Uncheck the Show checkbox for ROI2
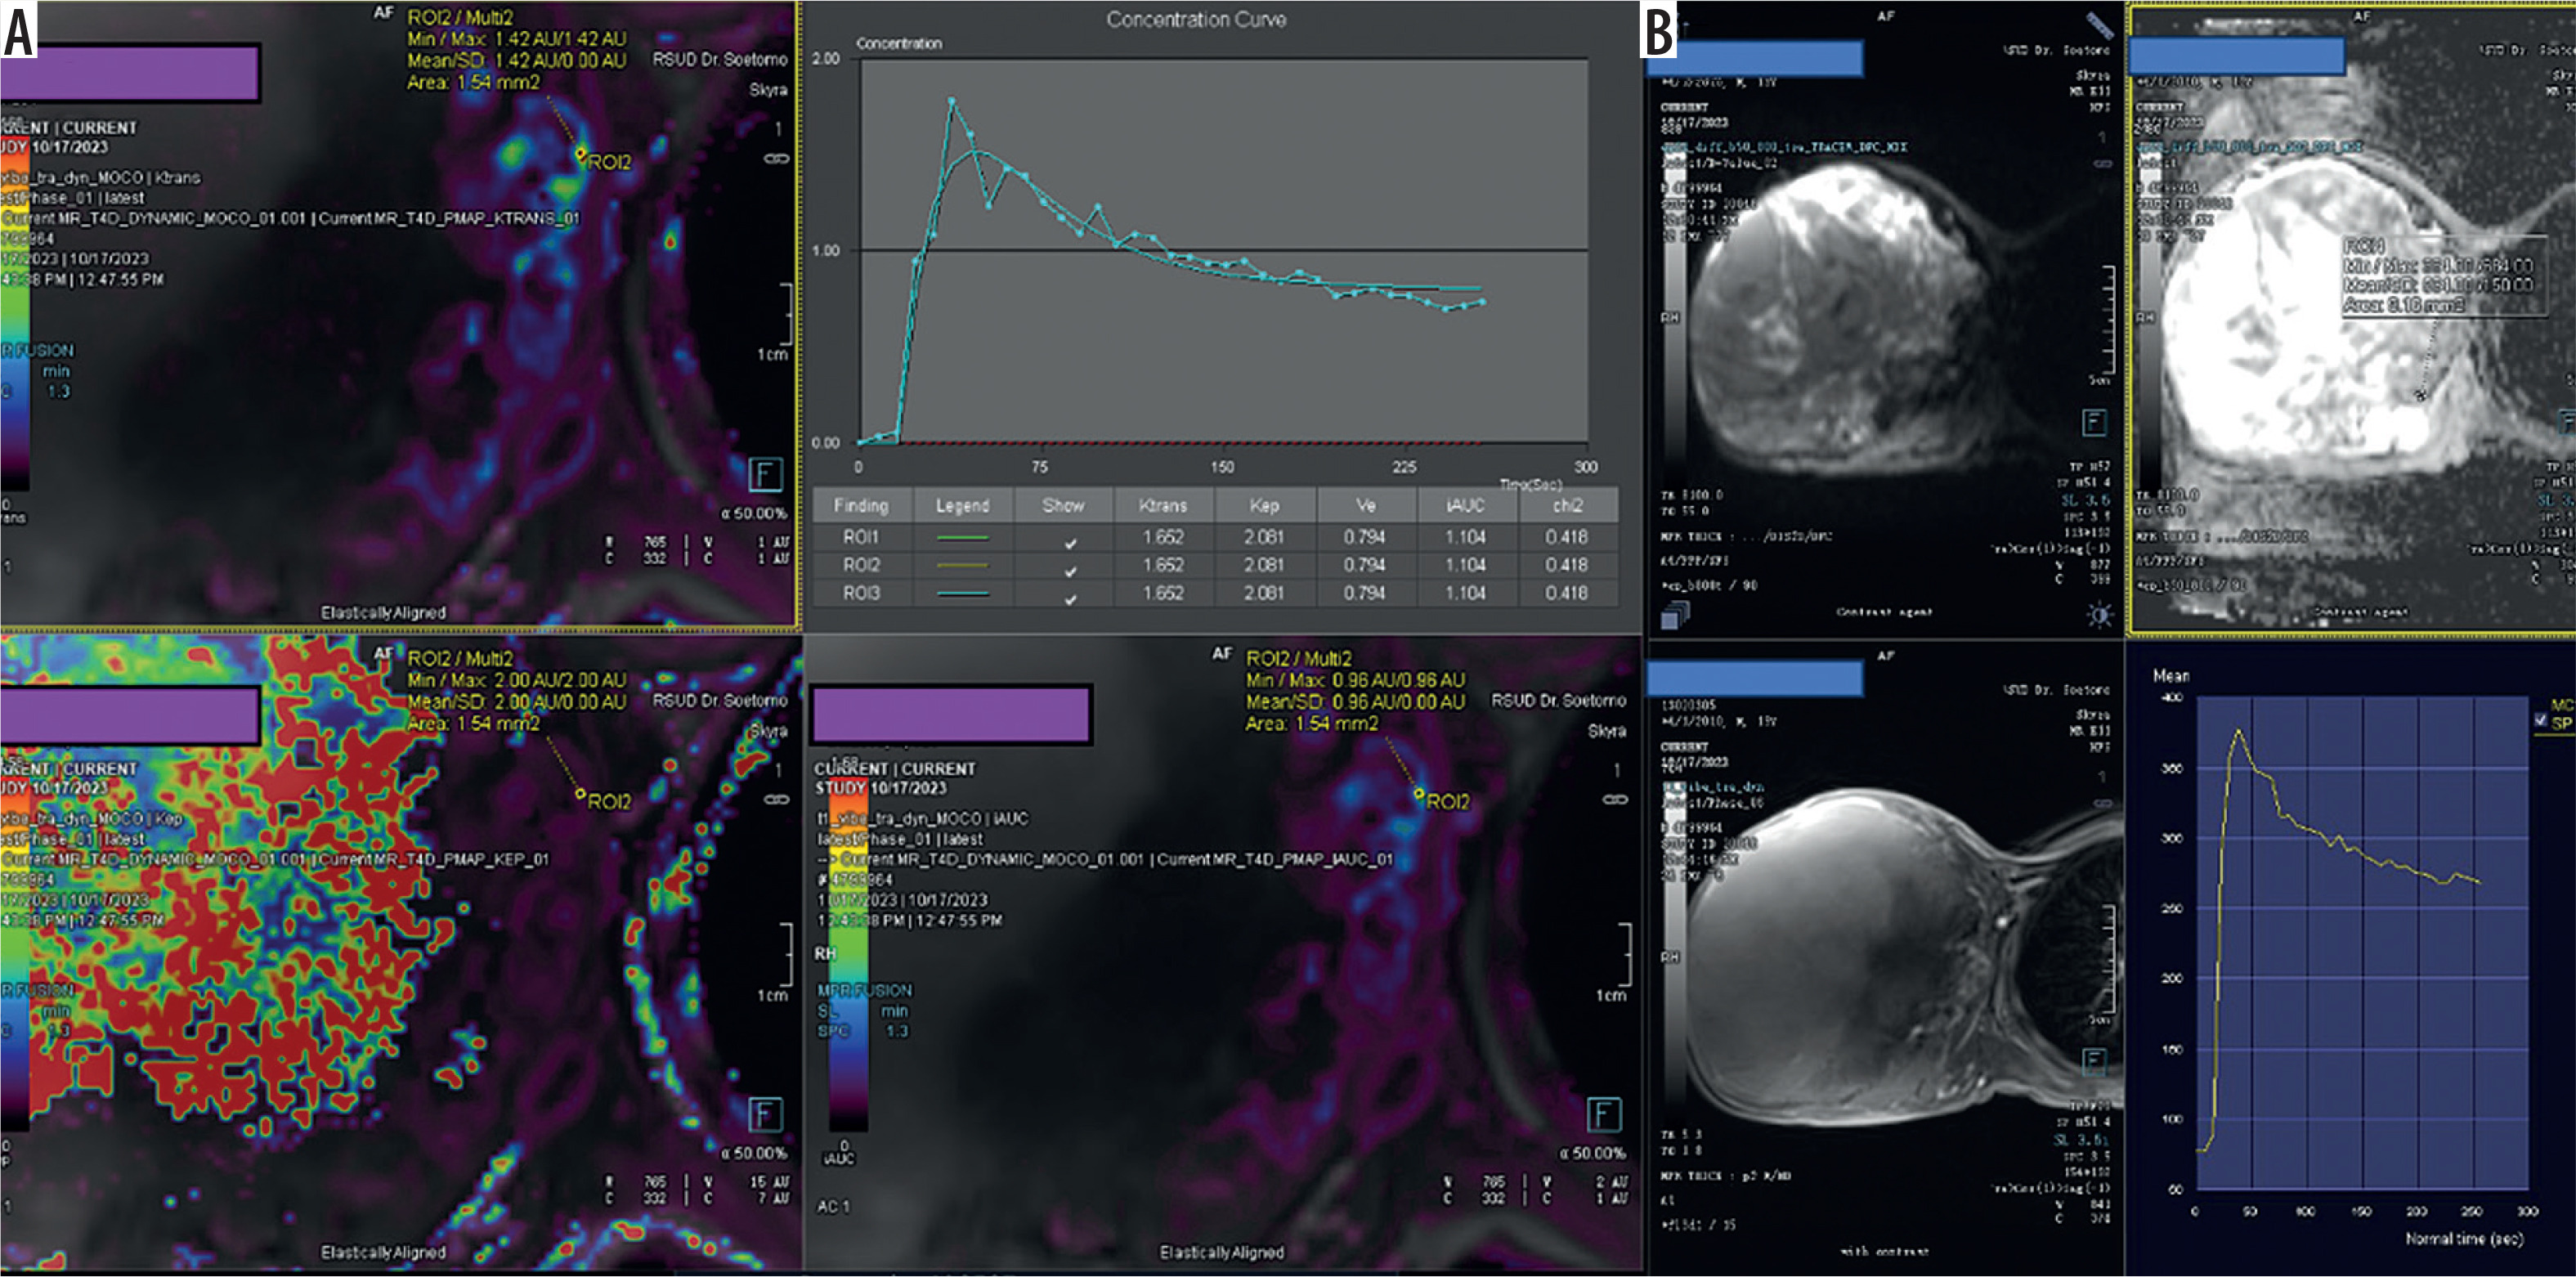 [x=1070, y=571]
